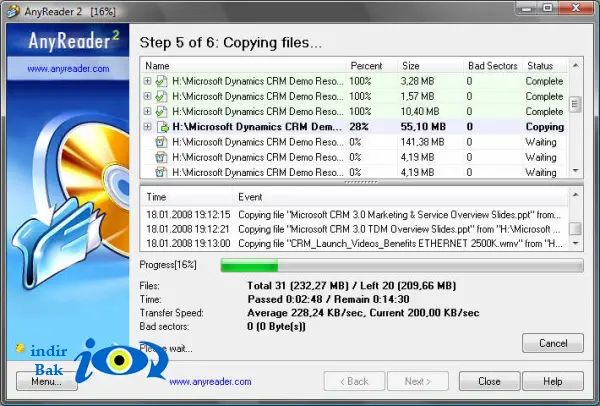Close the AnyReader 2 window with the X
The height and width of the screenshot is (406, 600).
tap(576, 8)
